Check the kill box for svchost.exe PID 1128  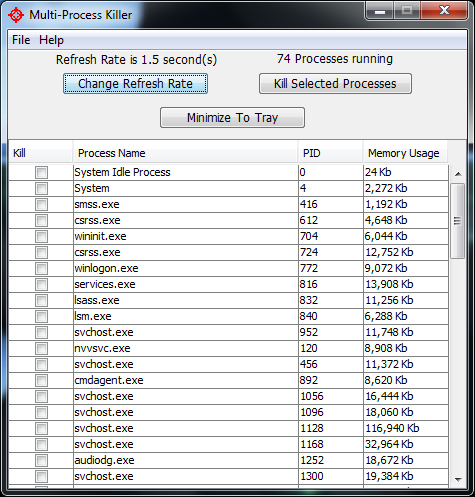click(x=41, y=428)
